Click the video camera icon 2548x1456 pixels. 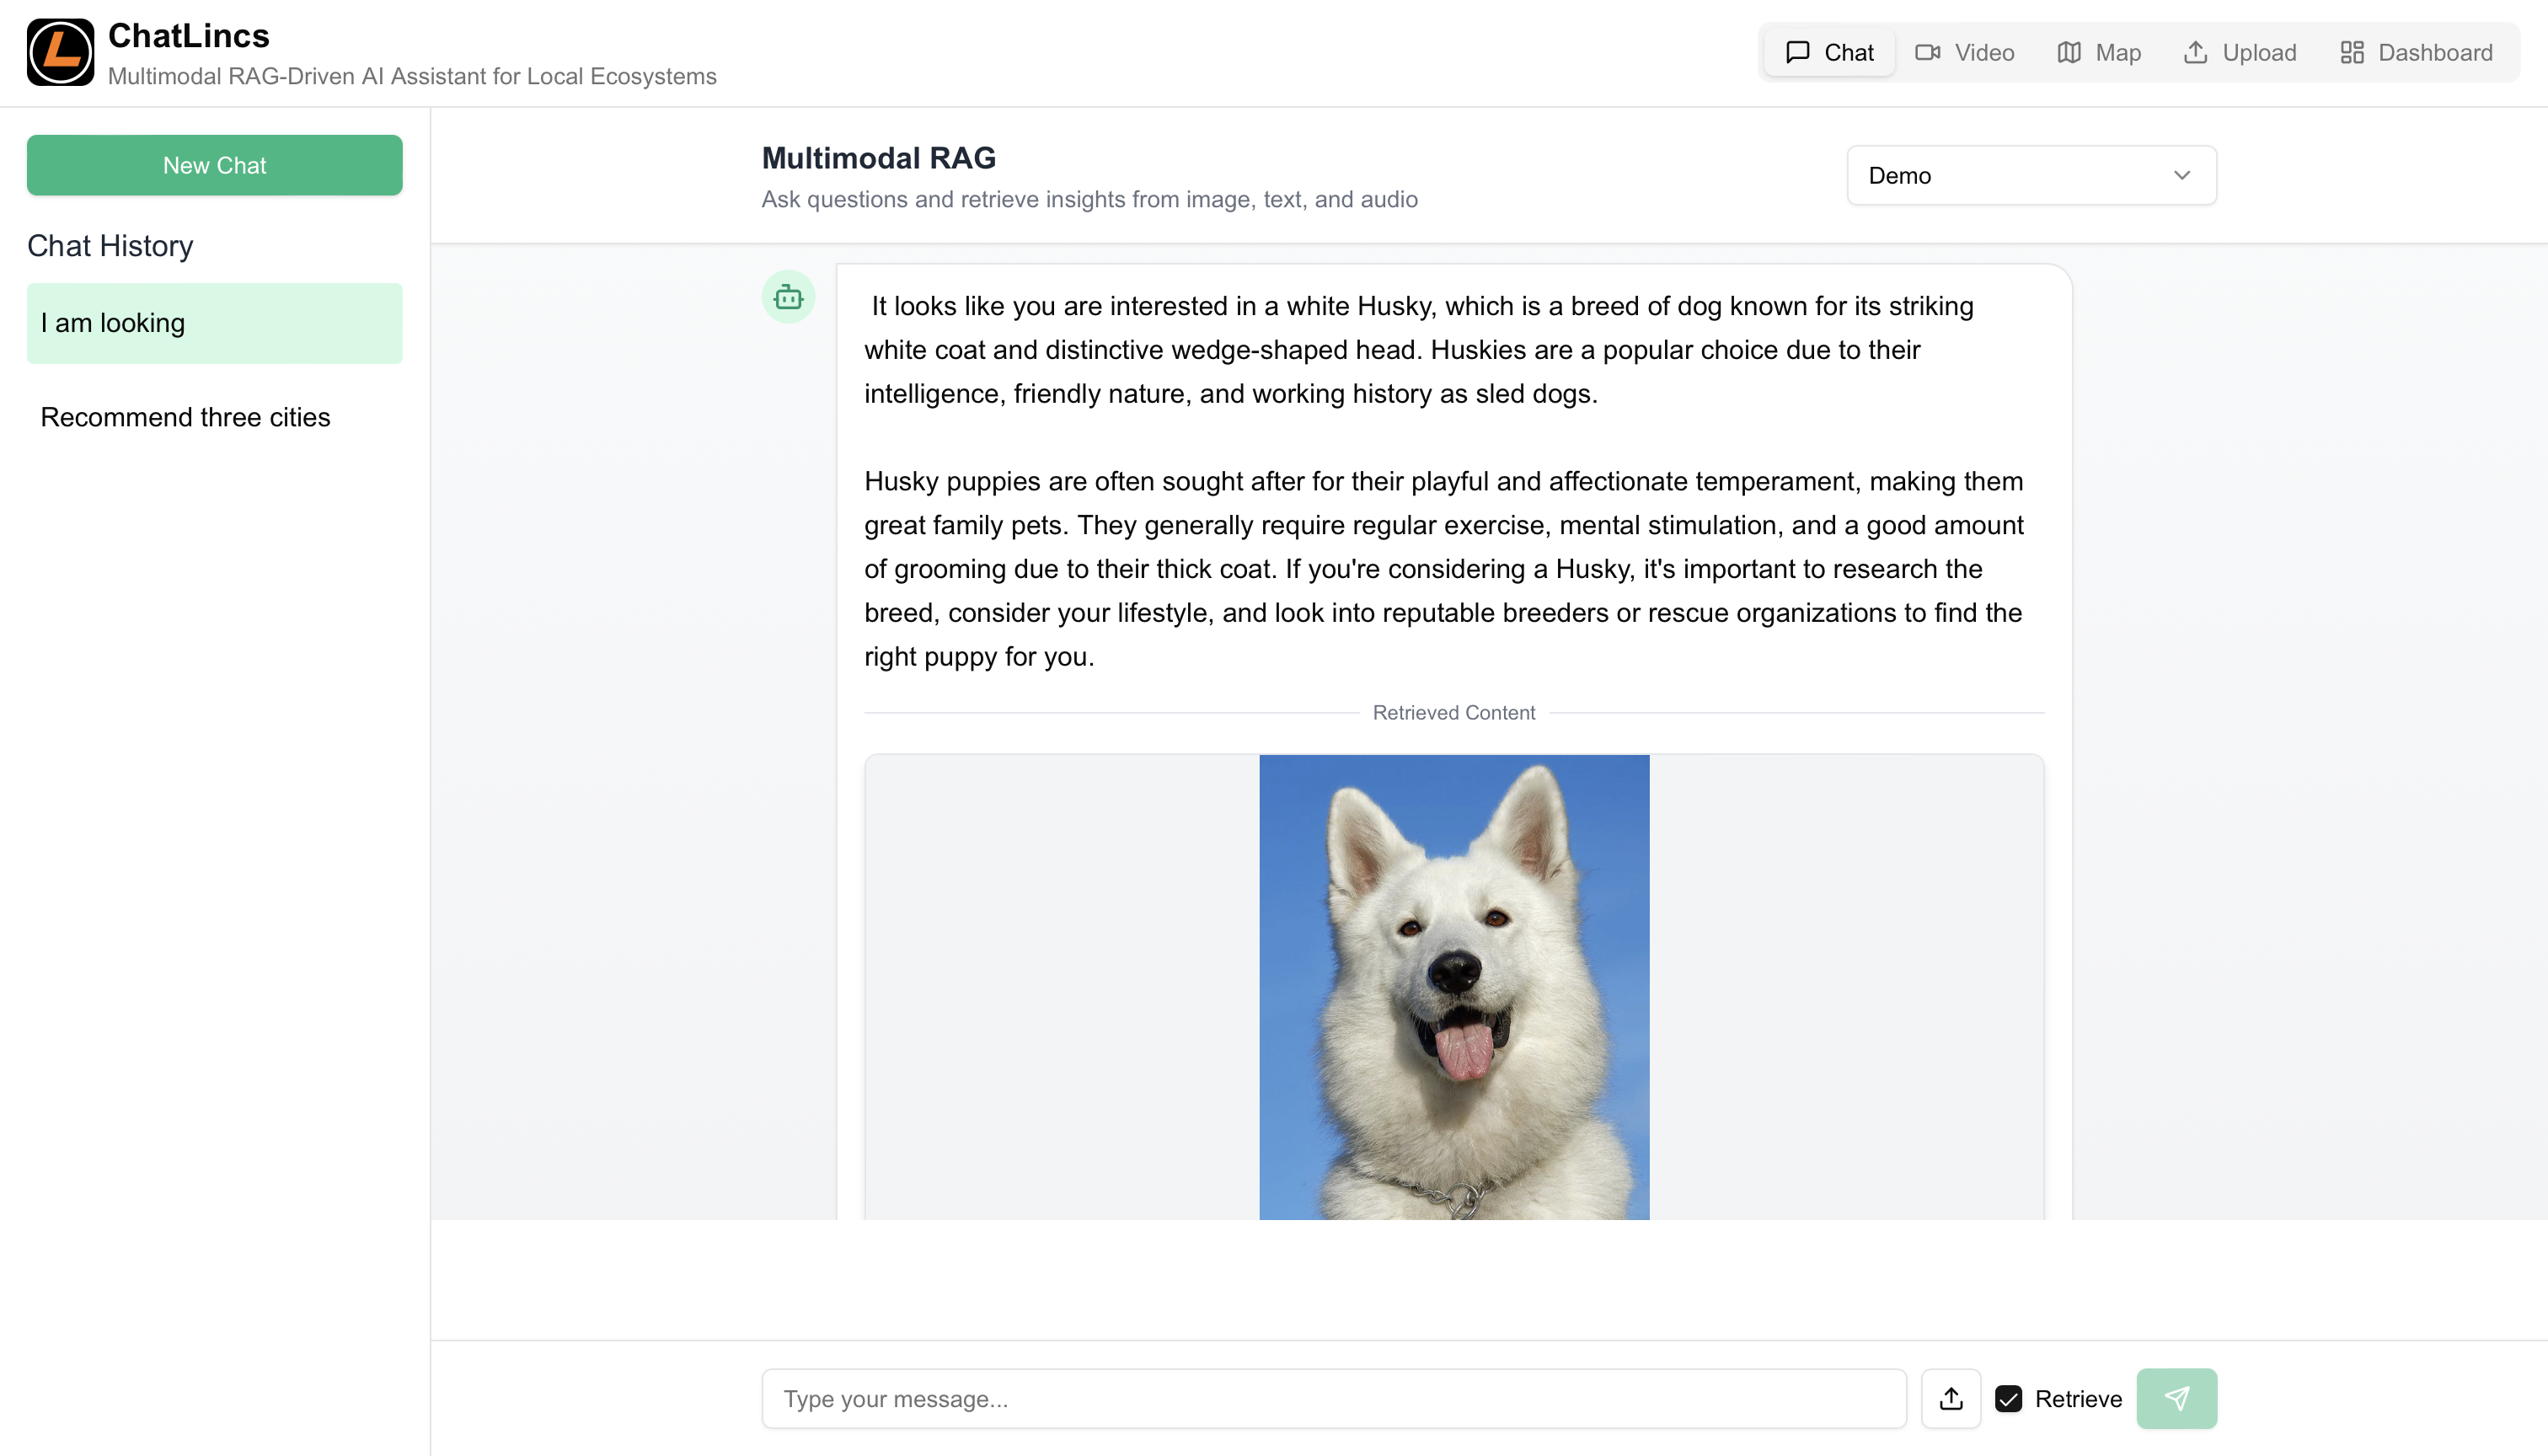pyautogui.click(x=1927, y=52)
